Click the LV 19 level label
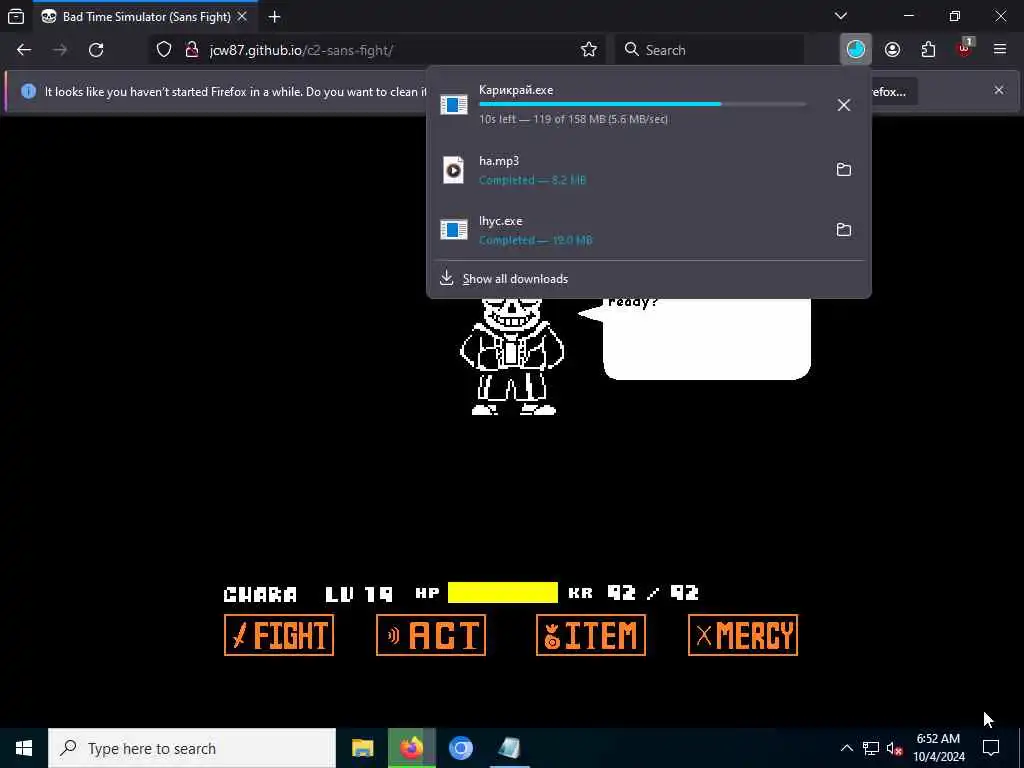Viewport: 1024px width, 768px height. click(359, 594)
